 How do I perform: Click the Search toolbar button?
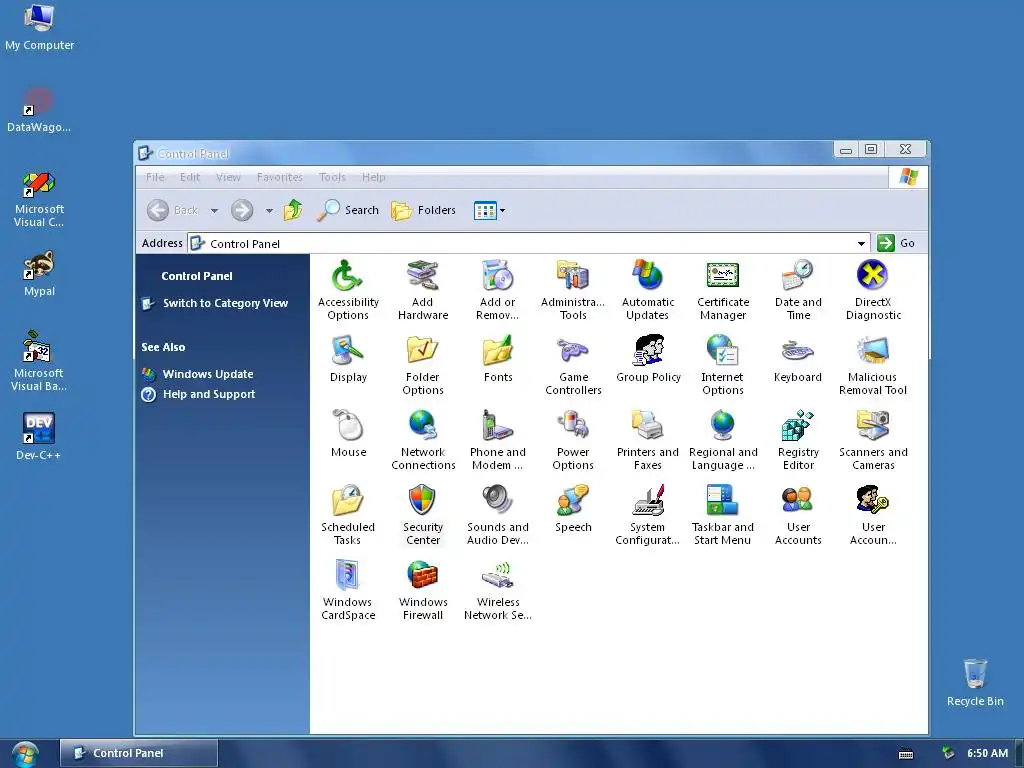[x=348, y=210]
